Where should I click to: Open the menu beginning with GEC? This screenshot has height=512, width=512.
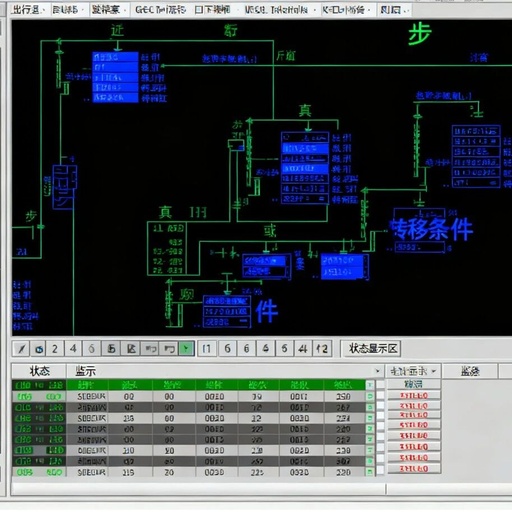click(160, 10)
